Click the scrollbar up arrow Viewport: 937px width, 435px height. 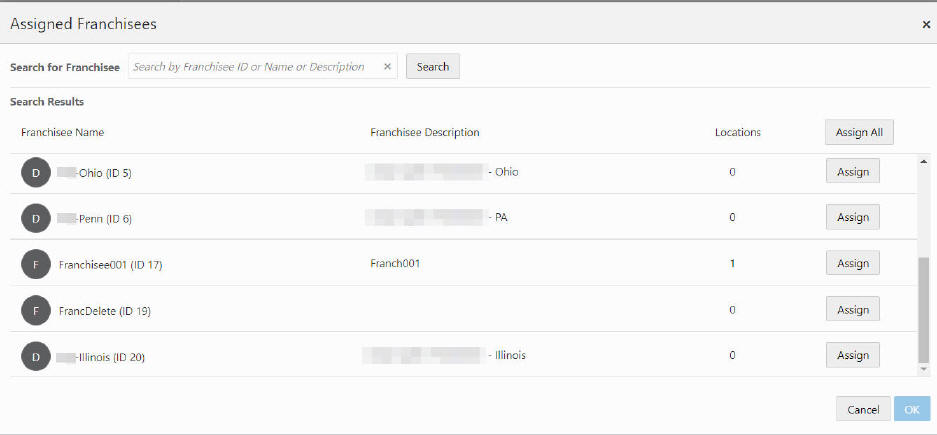[x=924, y=161]
